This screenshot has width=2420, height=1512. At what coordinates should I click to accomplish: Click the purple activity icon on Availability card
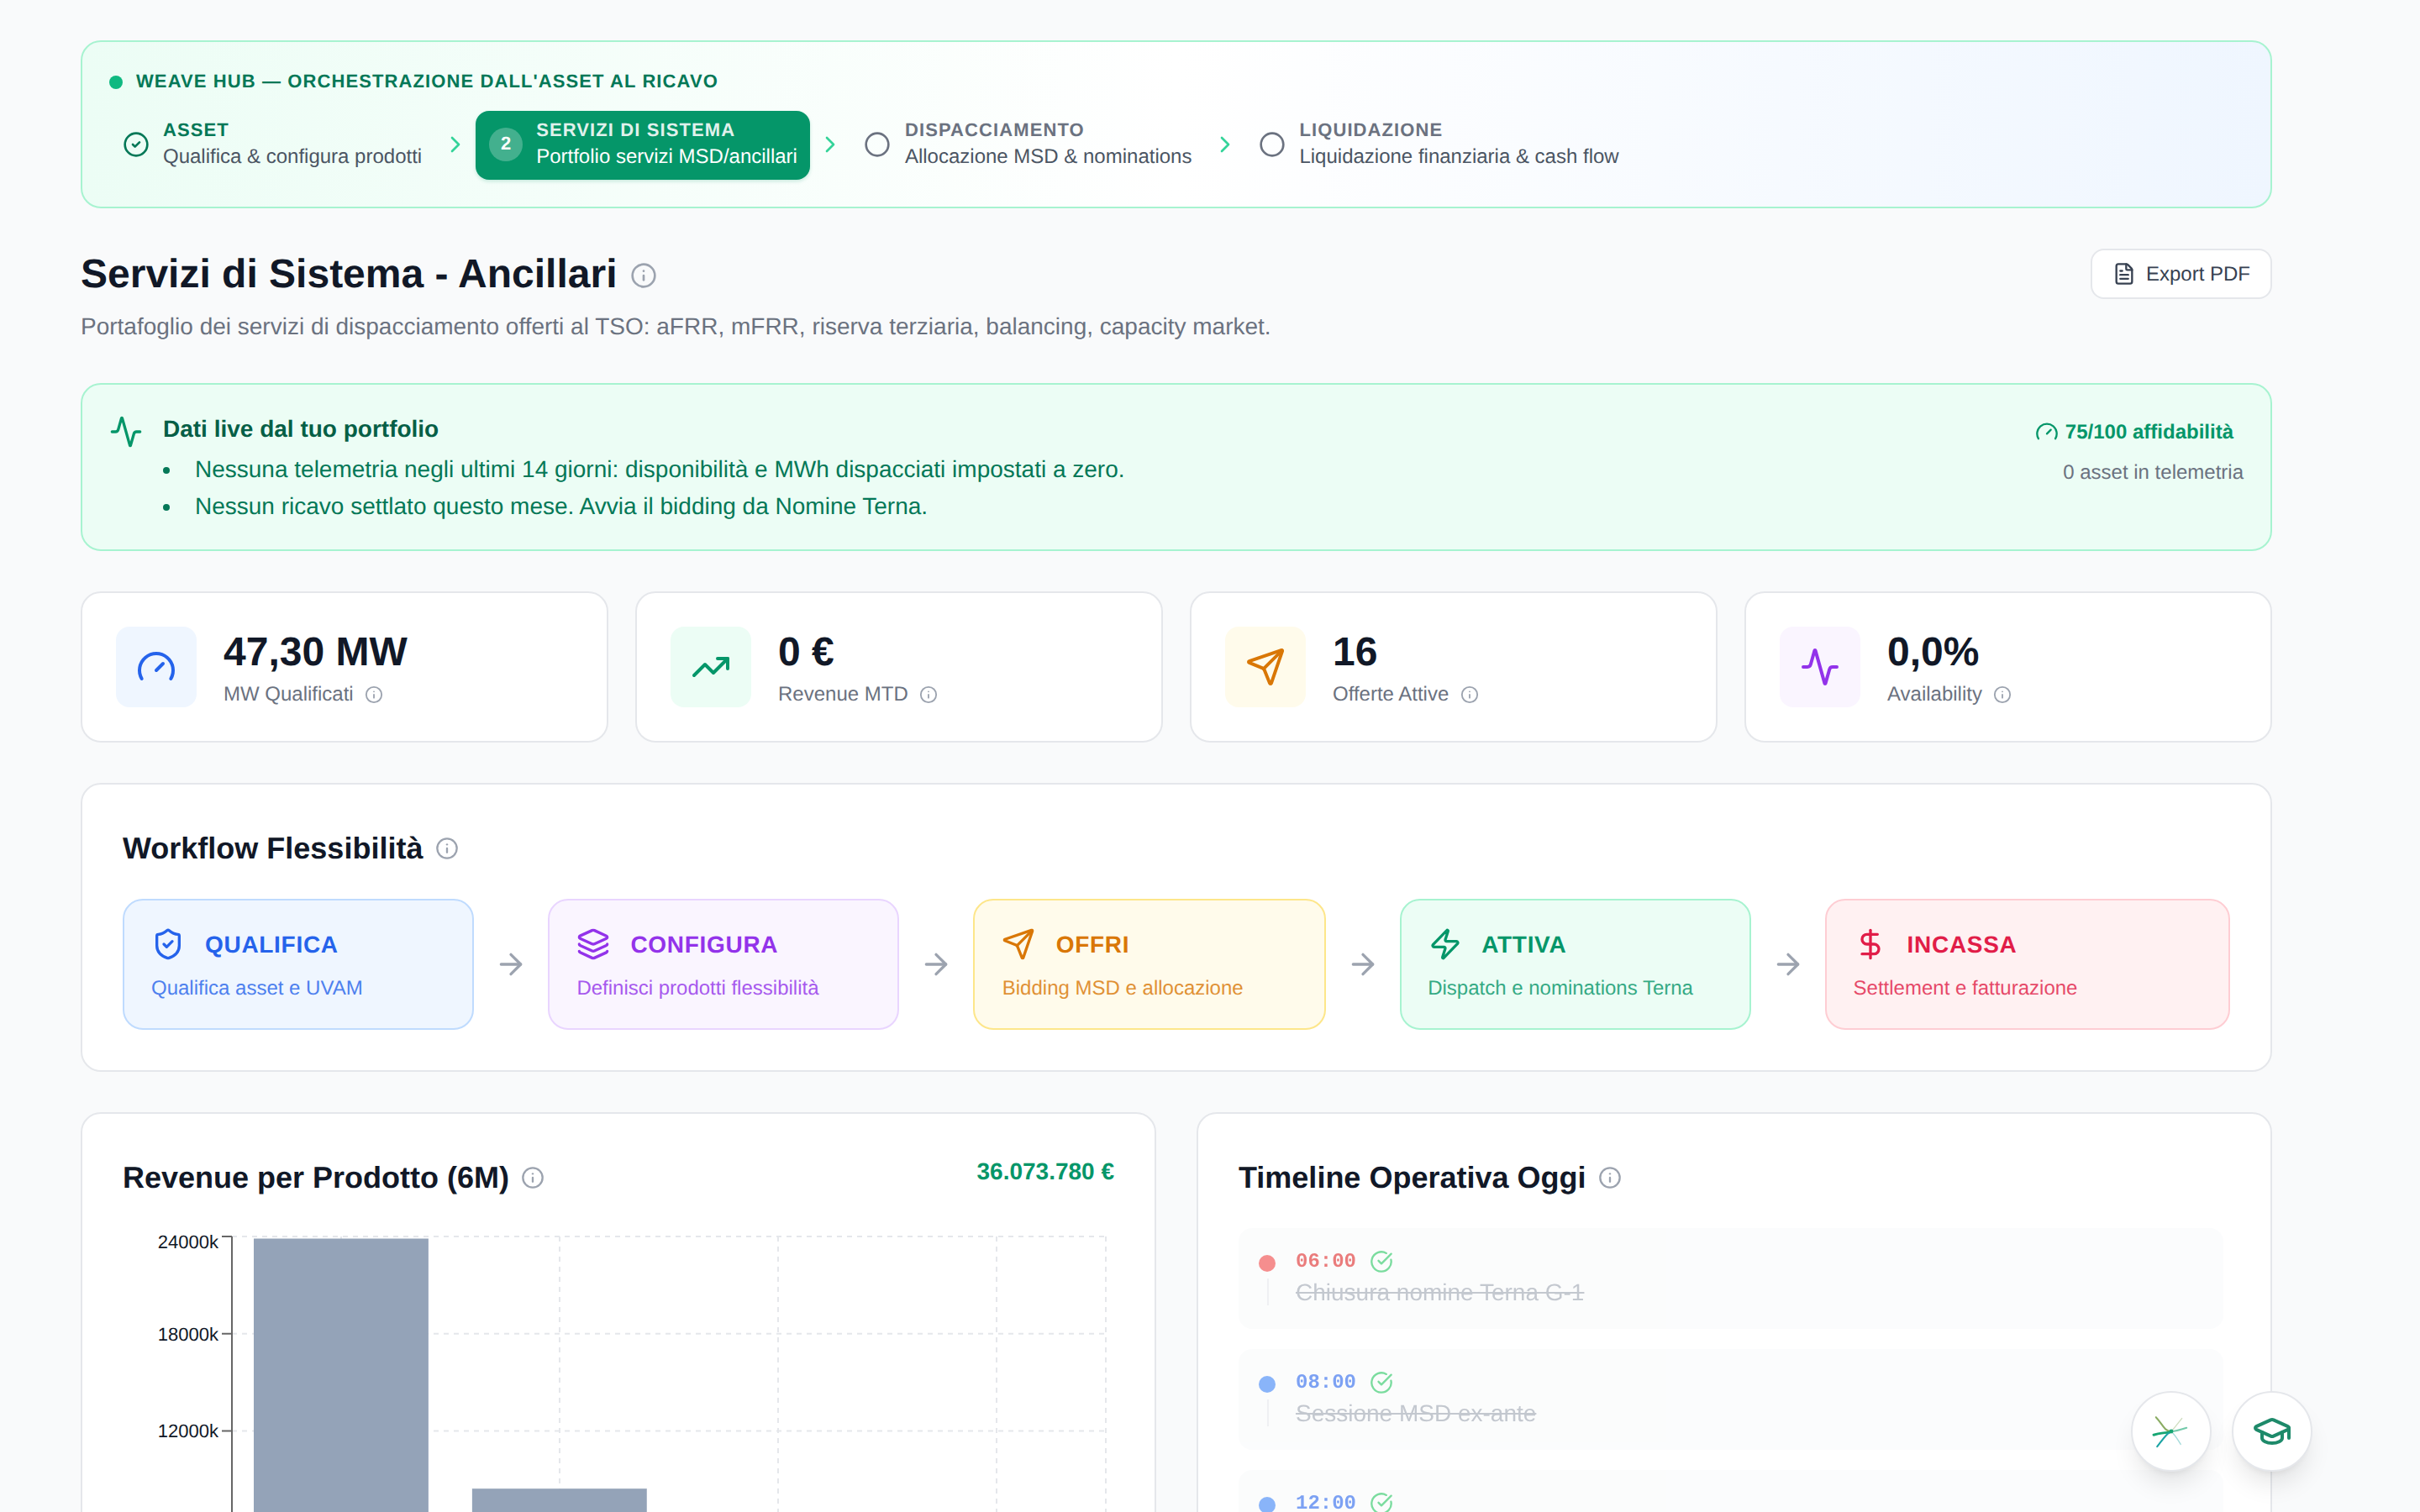(1819, 667)
